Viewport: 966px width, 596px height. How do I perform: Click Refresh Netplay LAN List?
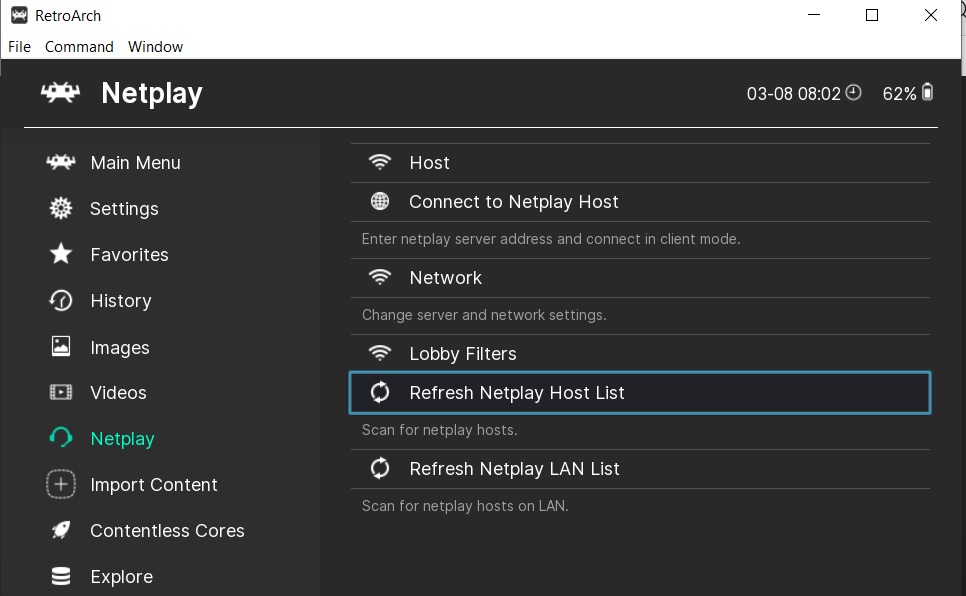[x=514, y=468]
